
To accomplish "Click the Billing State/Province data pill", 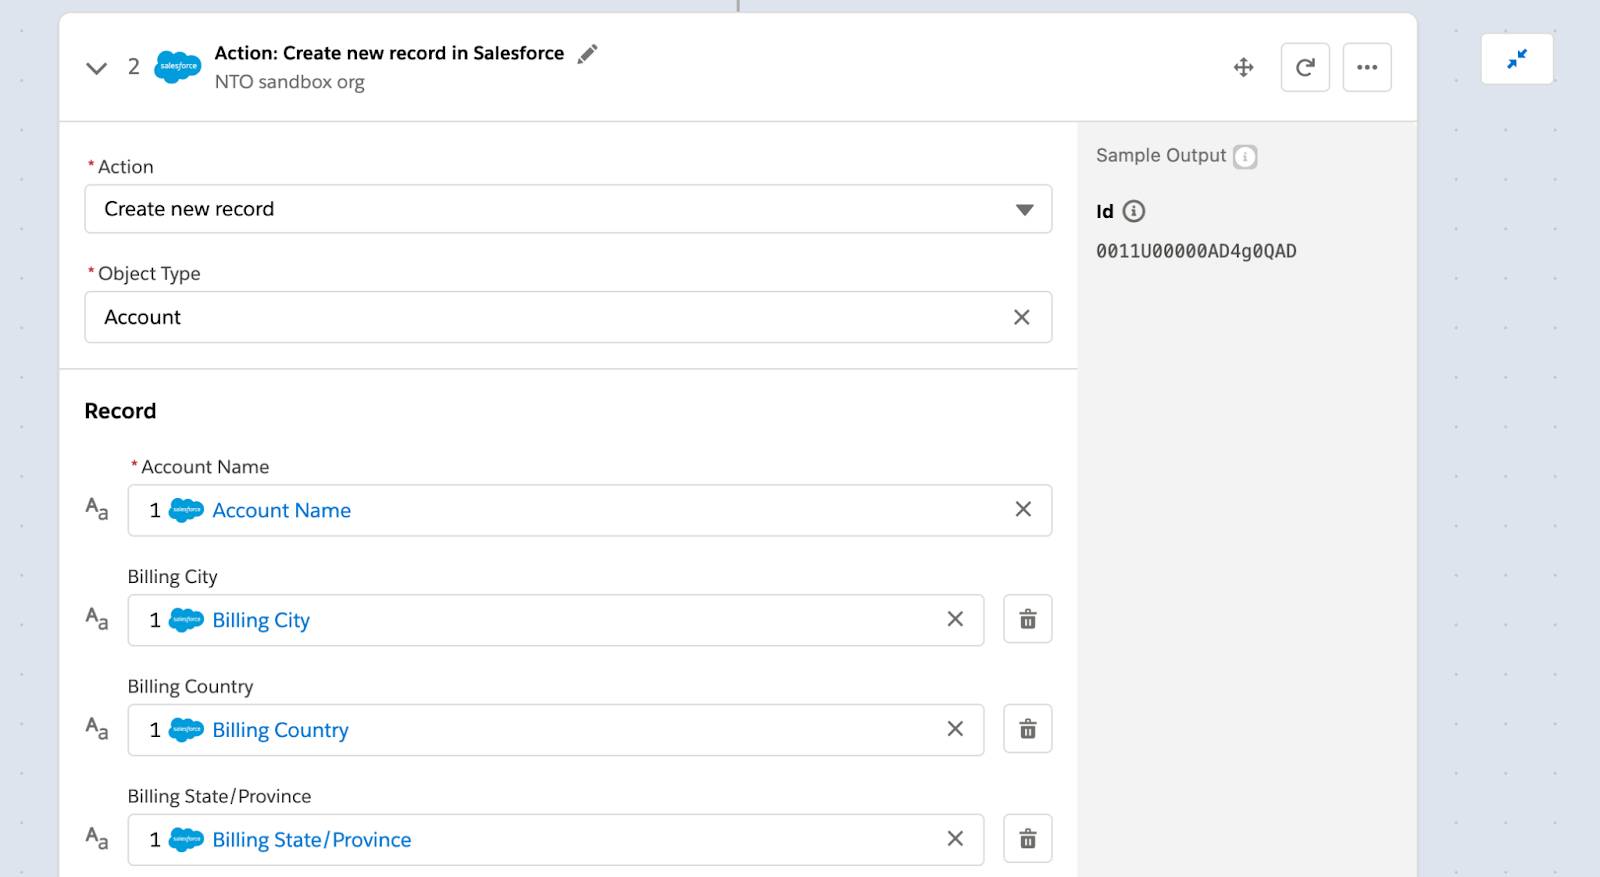I will pos(290,840).
